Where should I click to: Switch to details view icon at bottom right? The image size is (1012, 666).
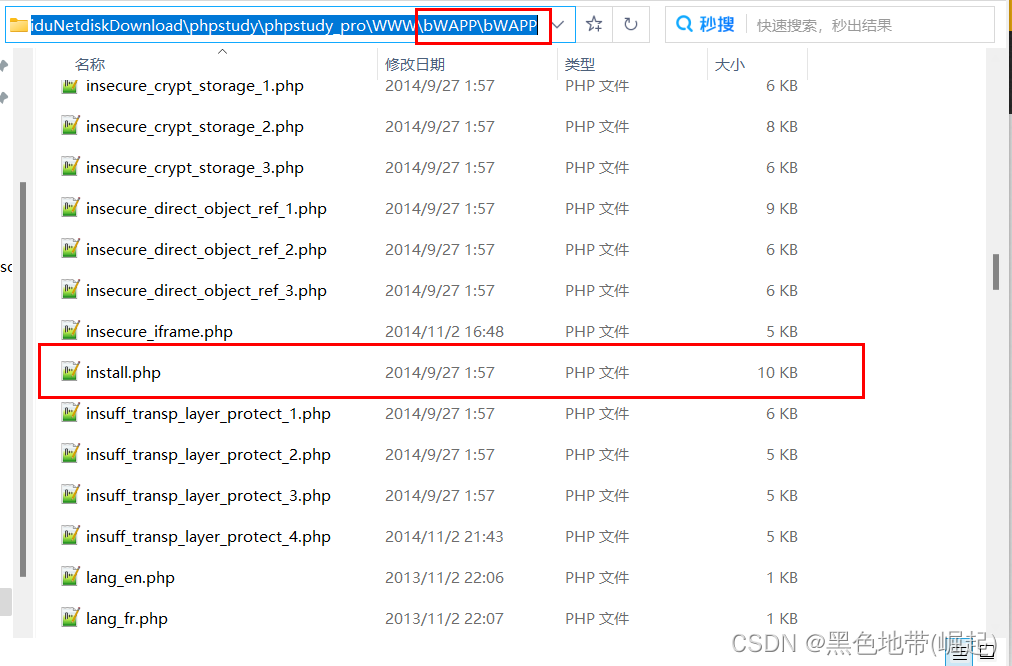click(x=959, y=652)
